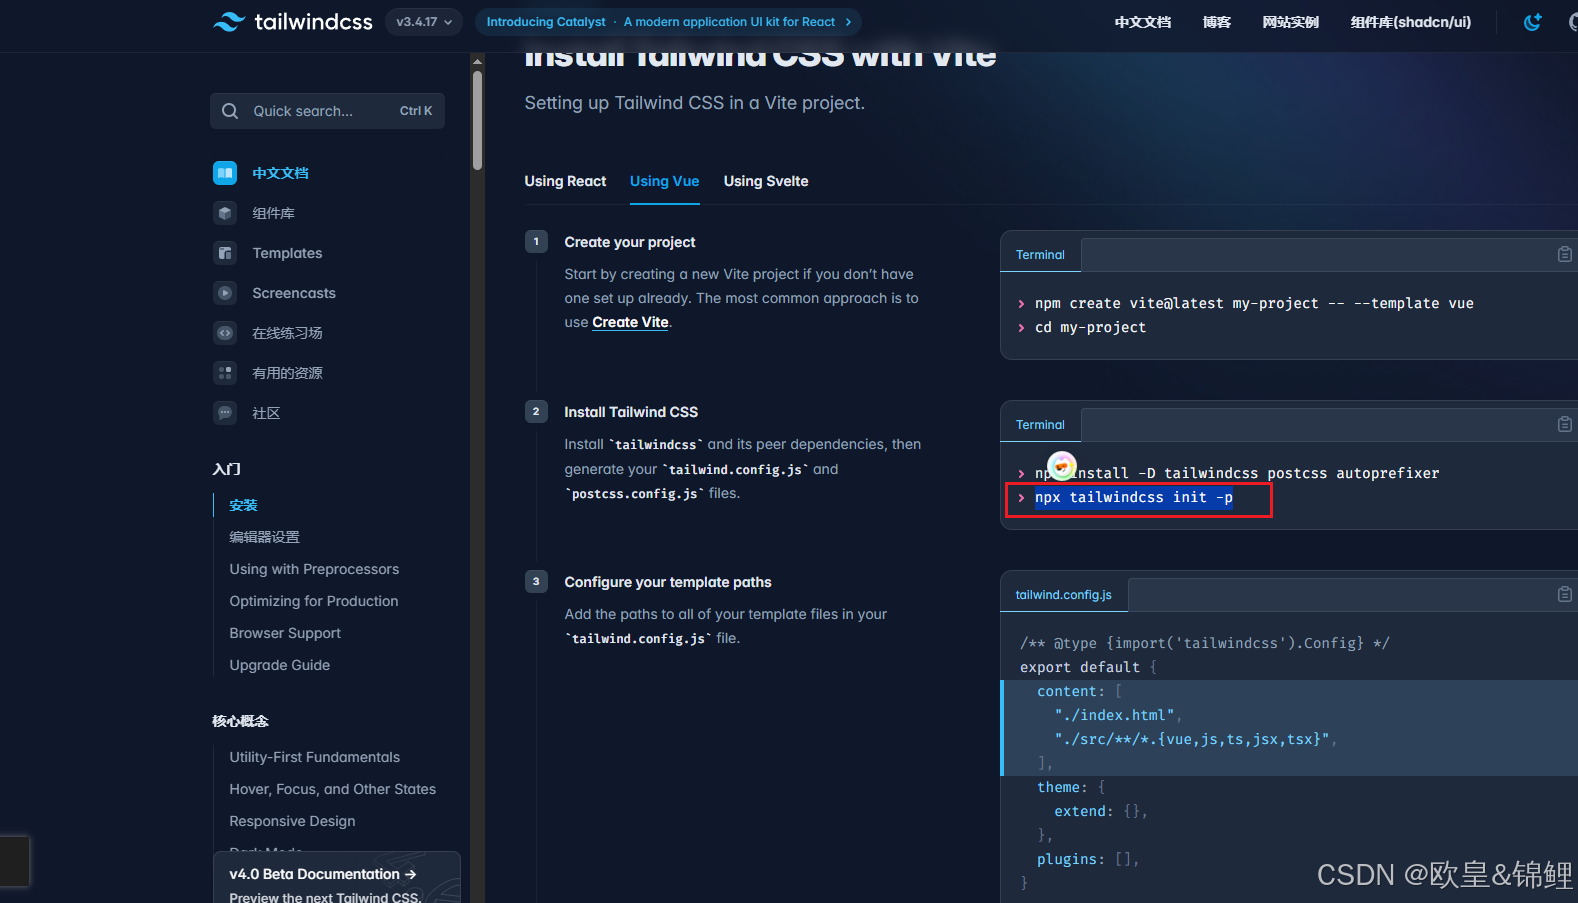This screenshot has height=903, width=1578.
Task: Click the sidebar vertical scrollbar thumb
Action: pos(477,118)
